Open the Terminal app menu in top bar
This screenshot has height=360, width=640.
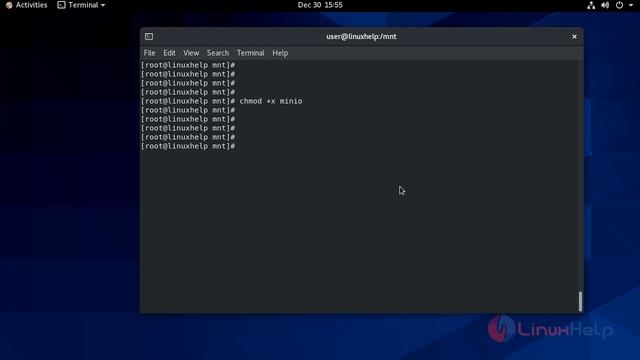pyautogui.click(x=81, y=5)
